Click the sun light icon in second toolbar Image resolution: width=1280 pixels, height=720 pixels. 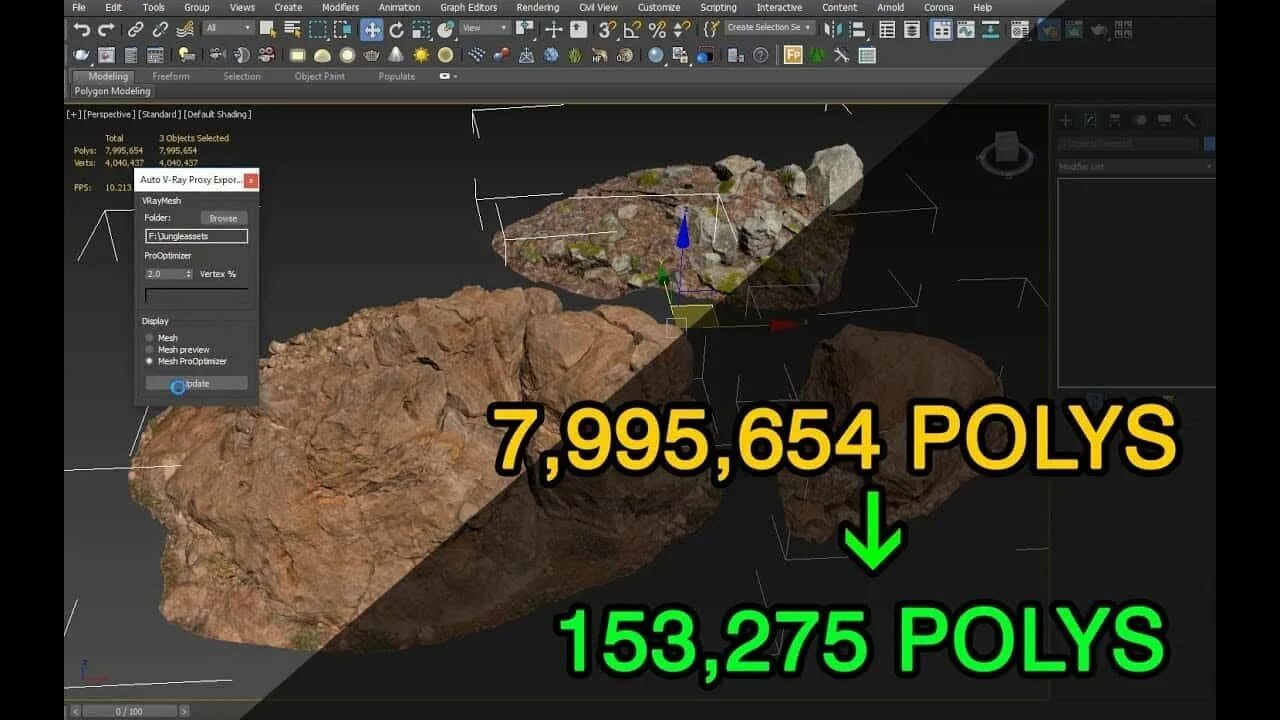[x=421, y=55]
